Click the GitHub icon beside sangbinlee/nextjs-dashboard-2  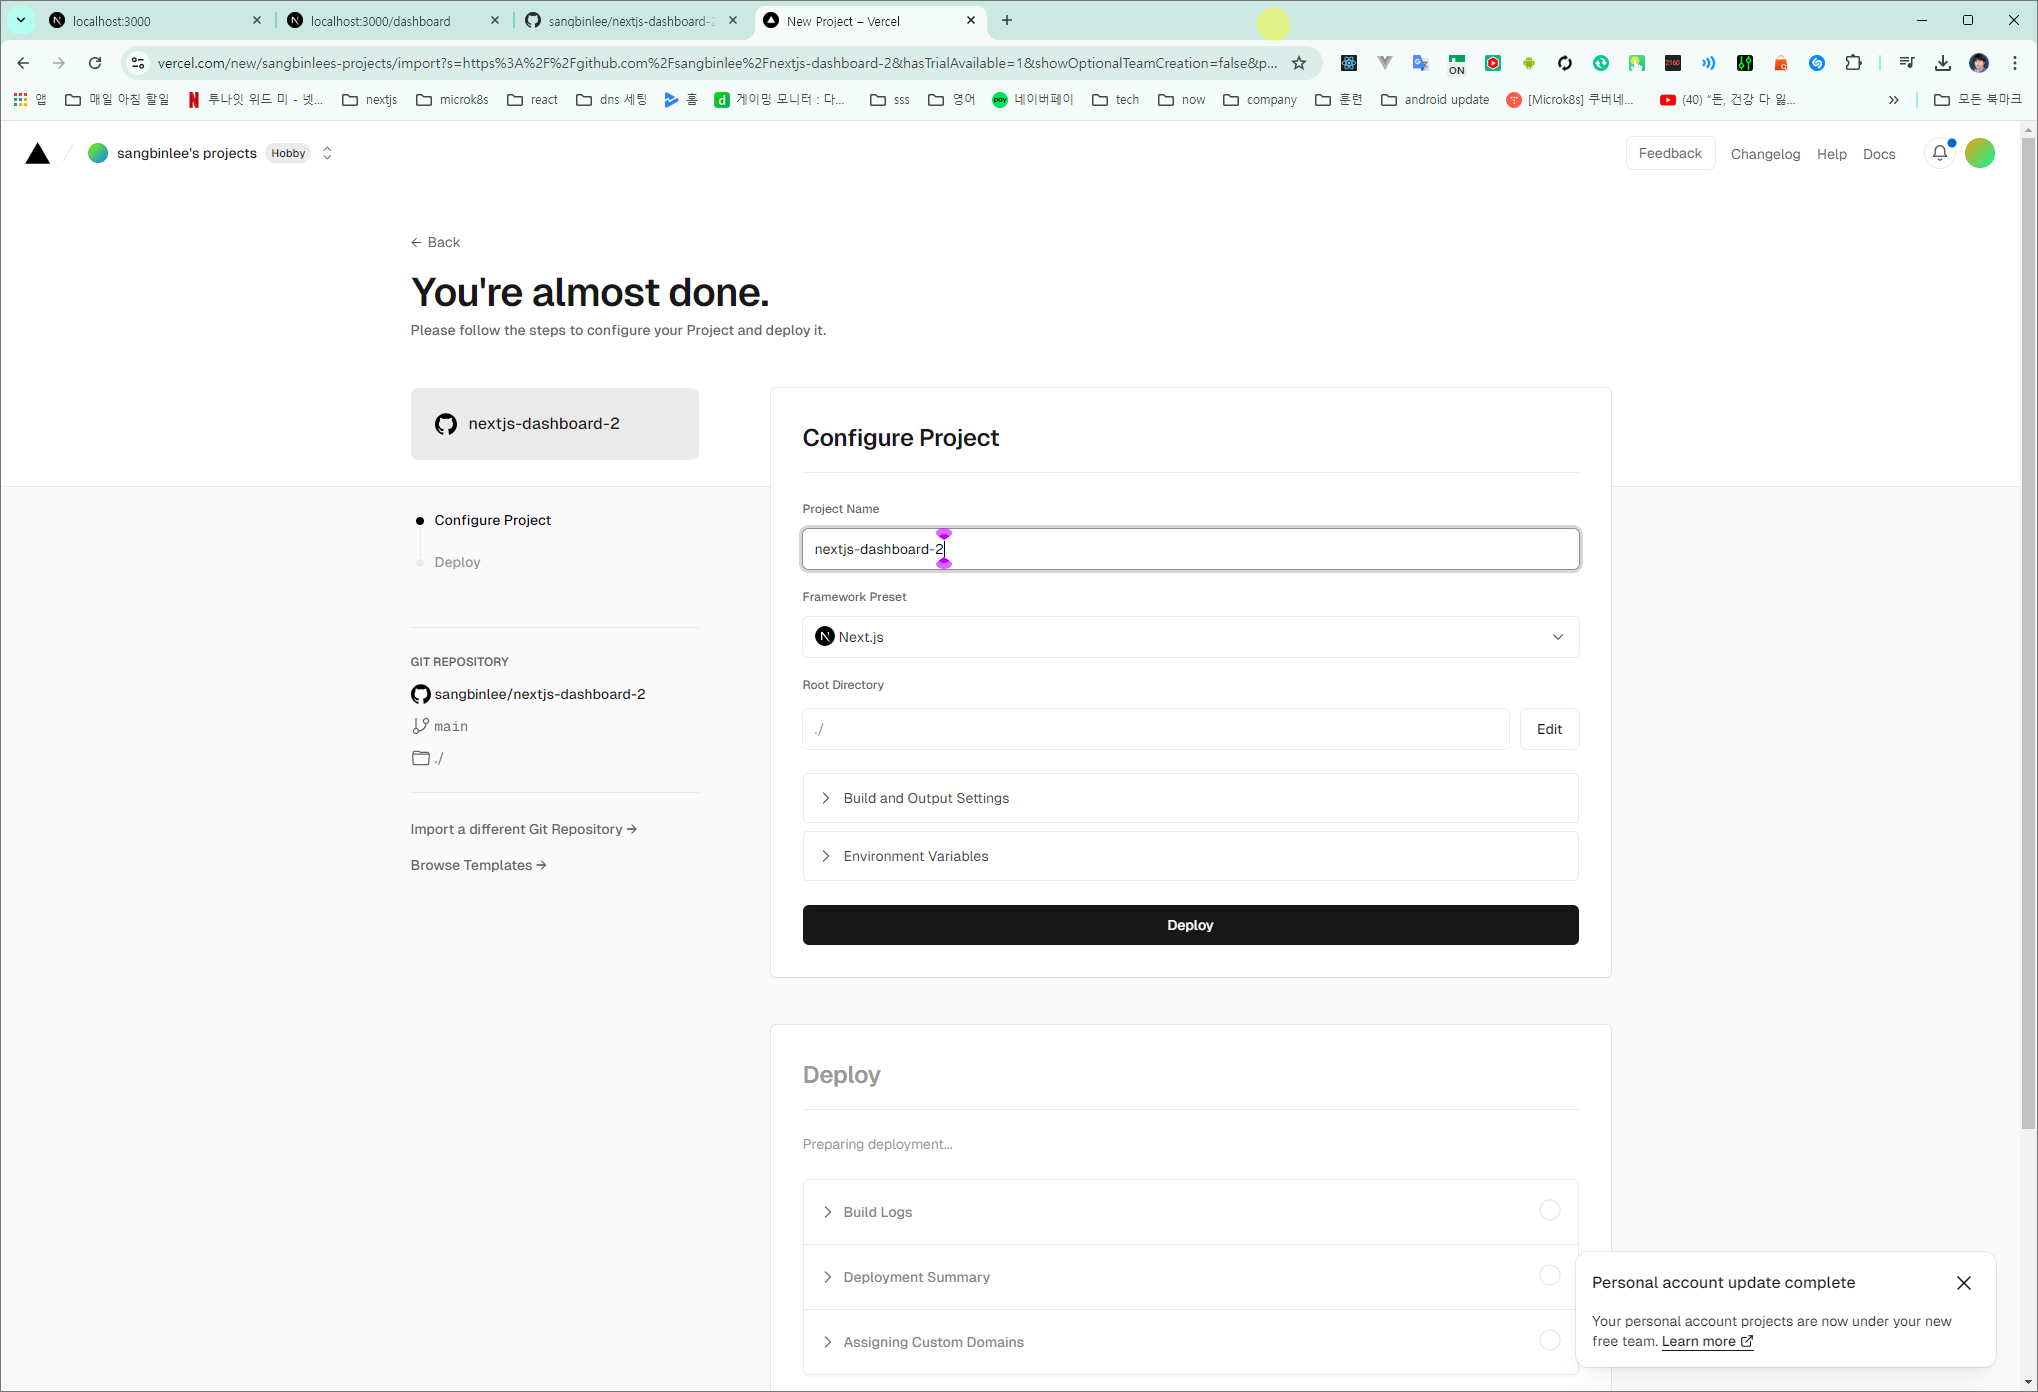[420, 694]
